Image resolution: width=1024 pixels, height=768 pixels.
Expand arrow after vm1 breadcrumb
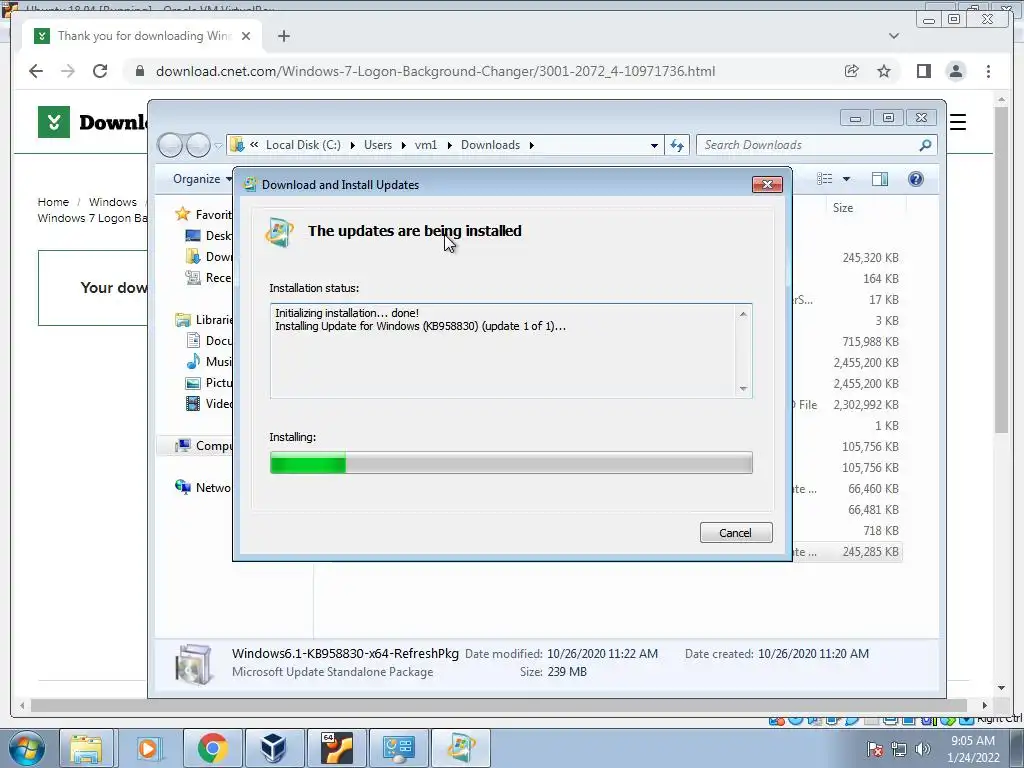449,145
